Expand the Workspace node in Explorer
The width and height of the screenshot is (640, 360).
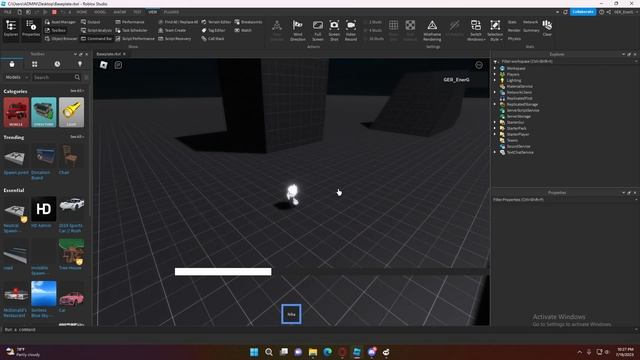[495, 68]
